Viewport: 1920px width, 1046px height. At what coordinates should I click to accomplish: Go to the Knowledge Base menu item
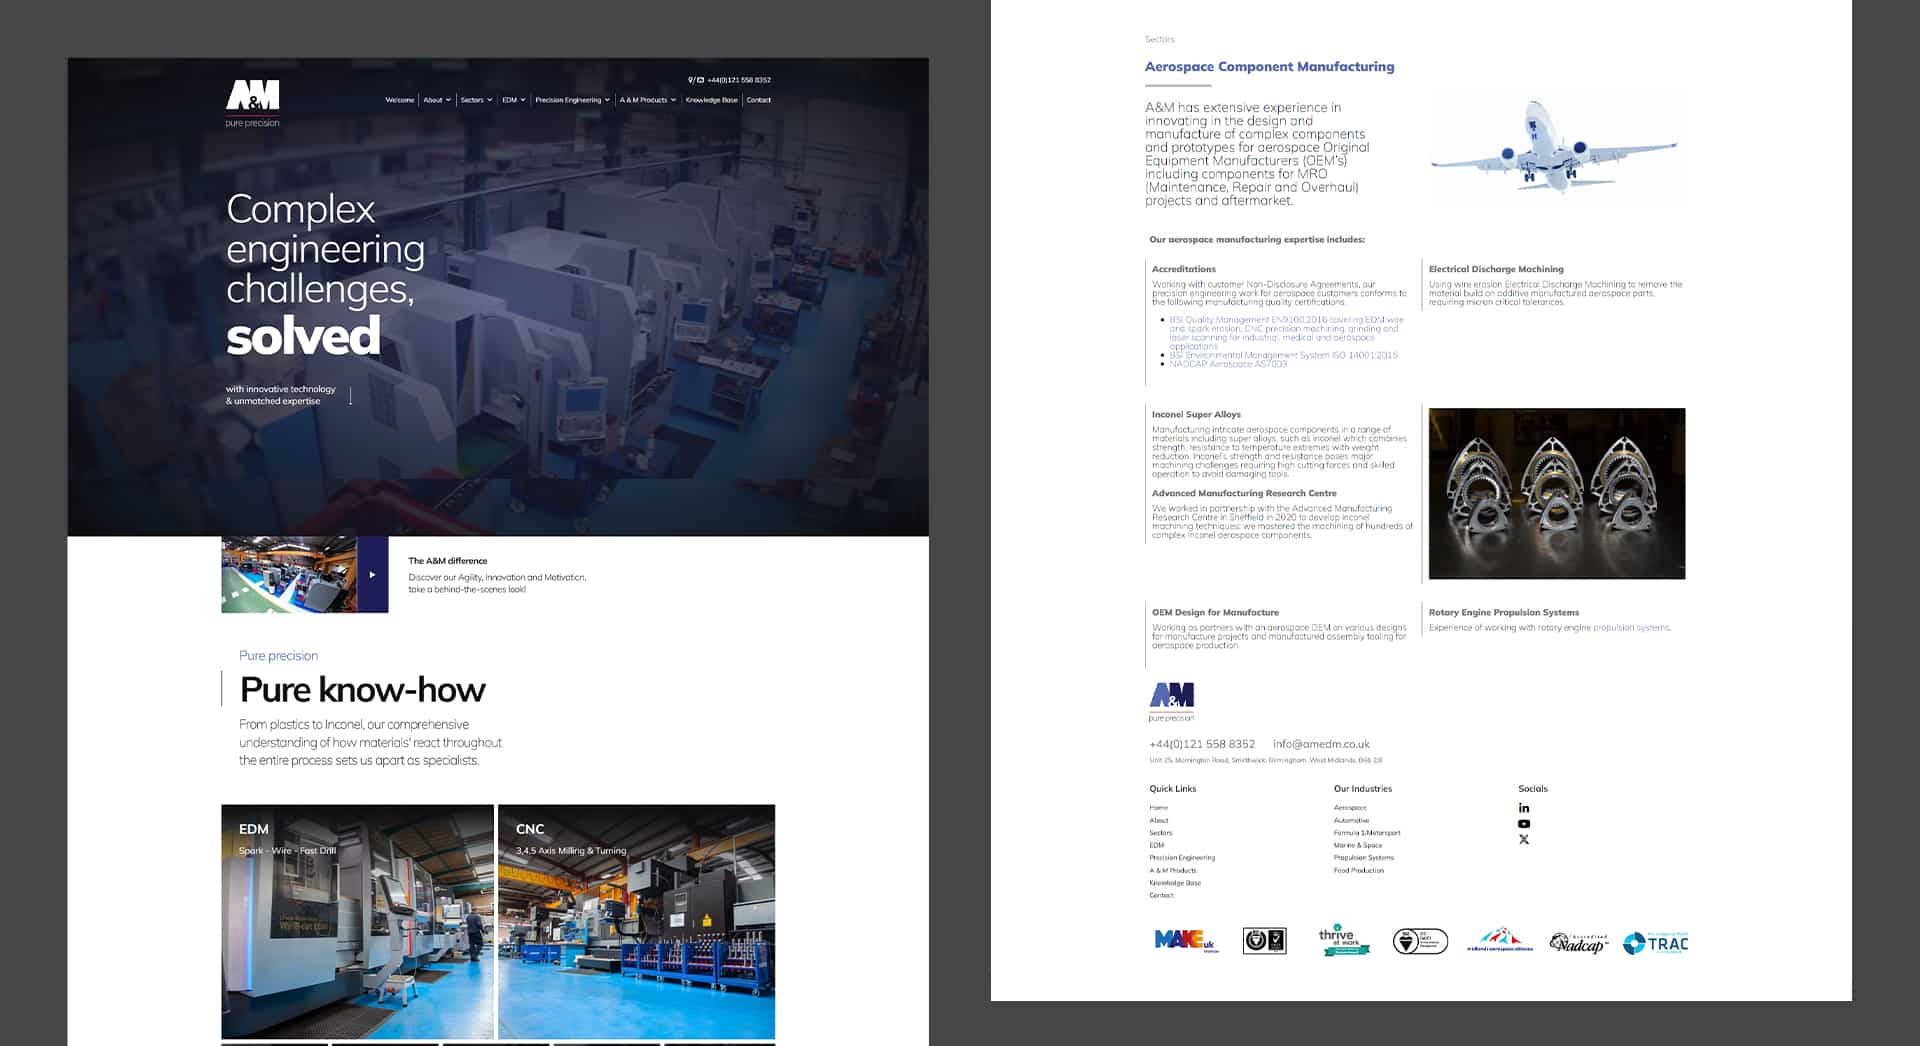pyautogui.click(x=711, y=100)
